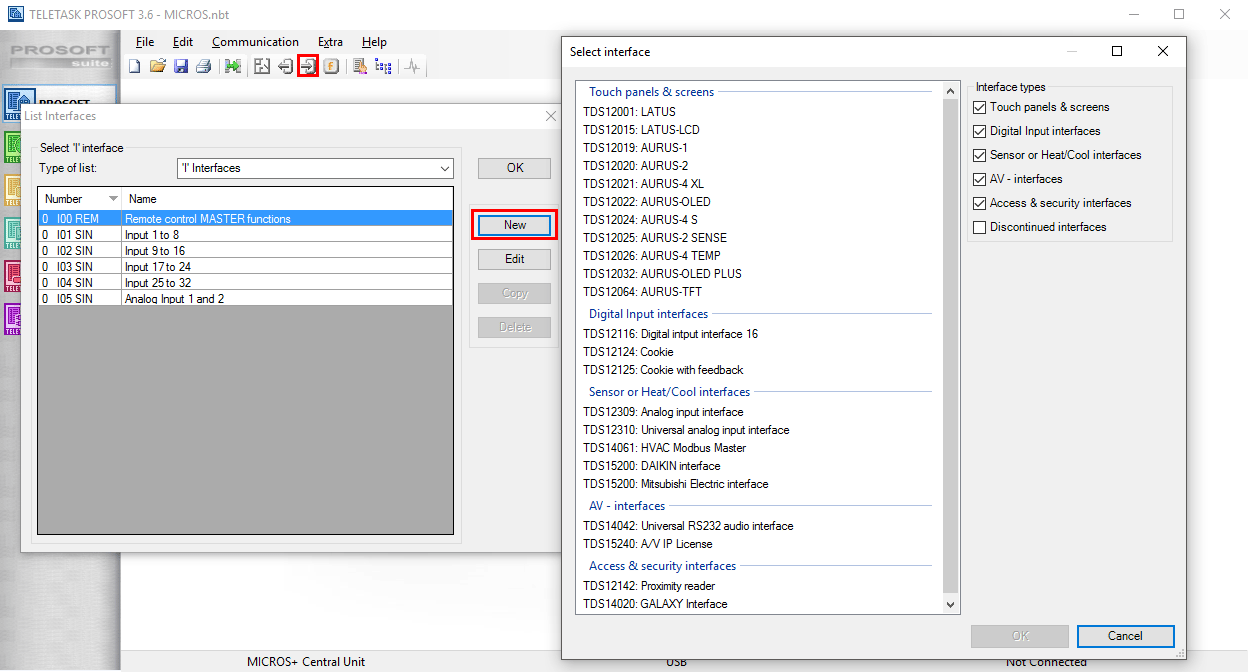The image size is (1248, 672).
Task: Click the blue tree structure toolbar icon
Action: (x=383, y=67)
